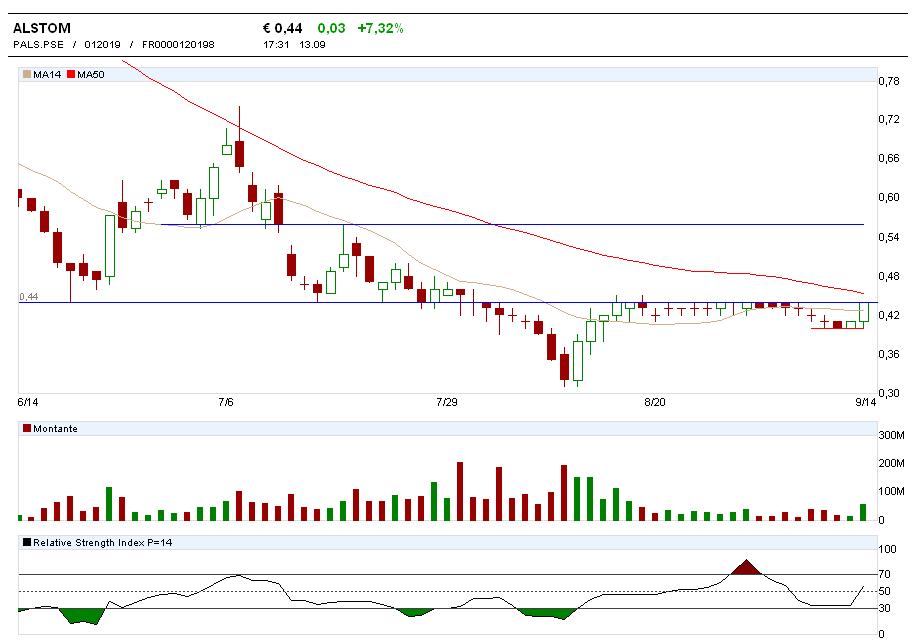Click the RSI 100 axis label

click(x=887, y=549)
